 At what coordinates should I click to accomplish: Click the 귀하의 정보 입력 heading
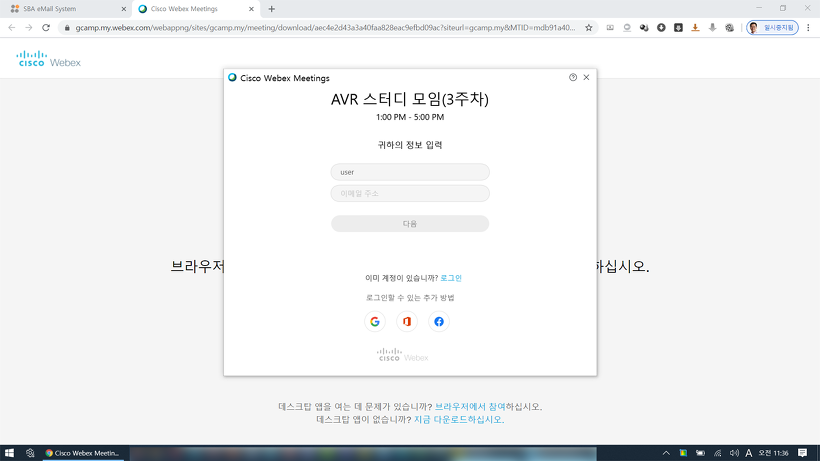(410, 145)
